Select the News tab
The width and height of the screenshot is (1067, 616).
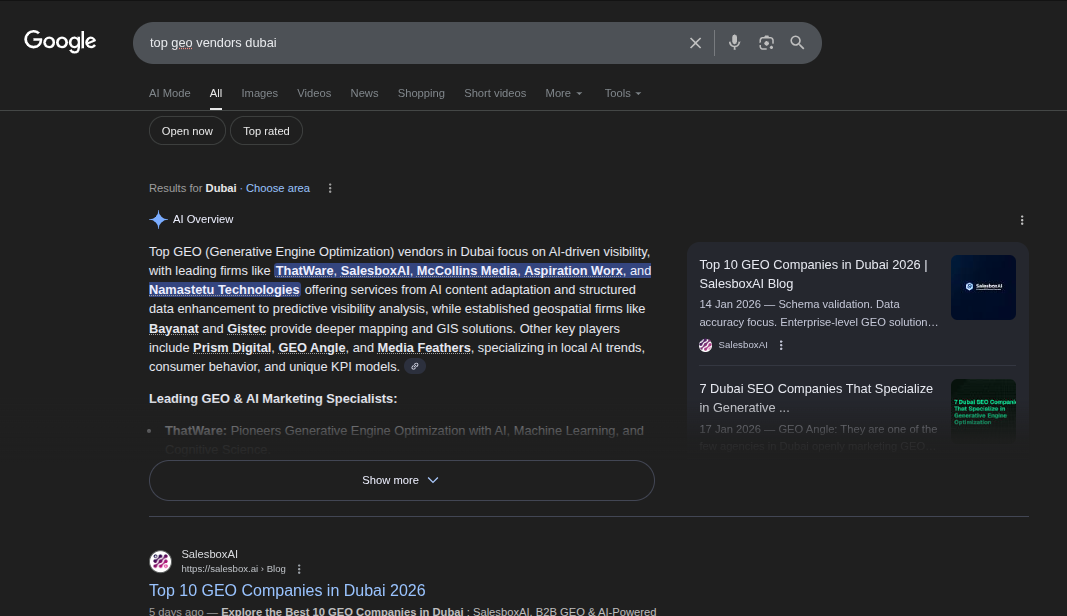[x=364, y=93]
